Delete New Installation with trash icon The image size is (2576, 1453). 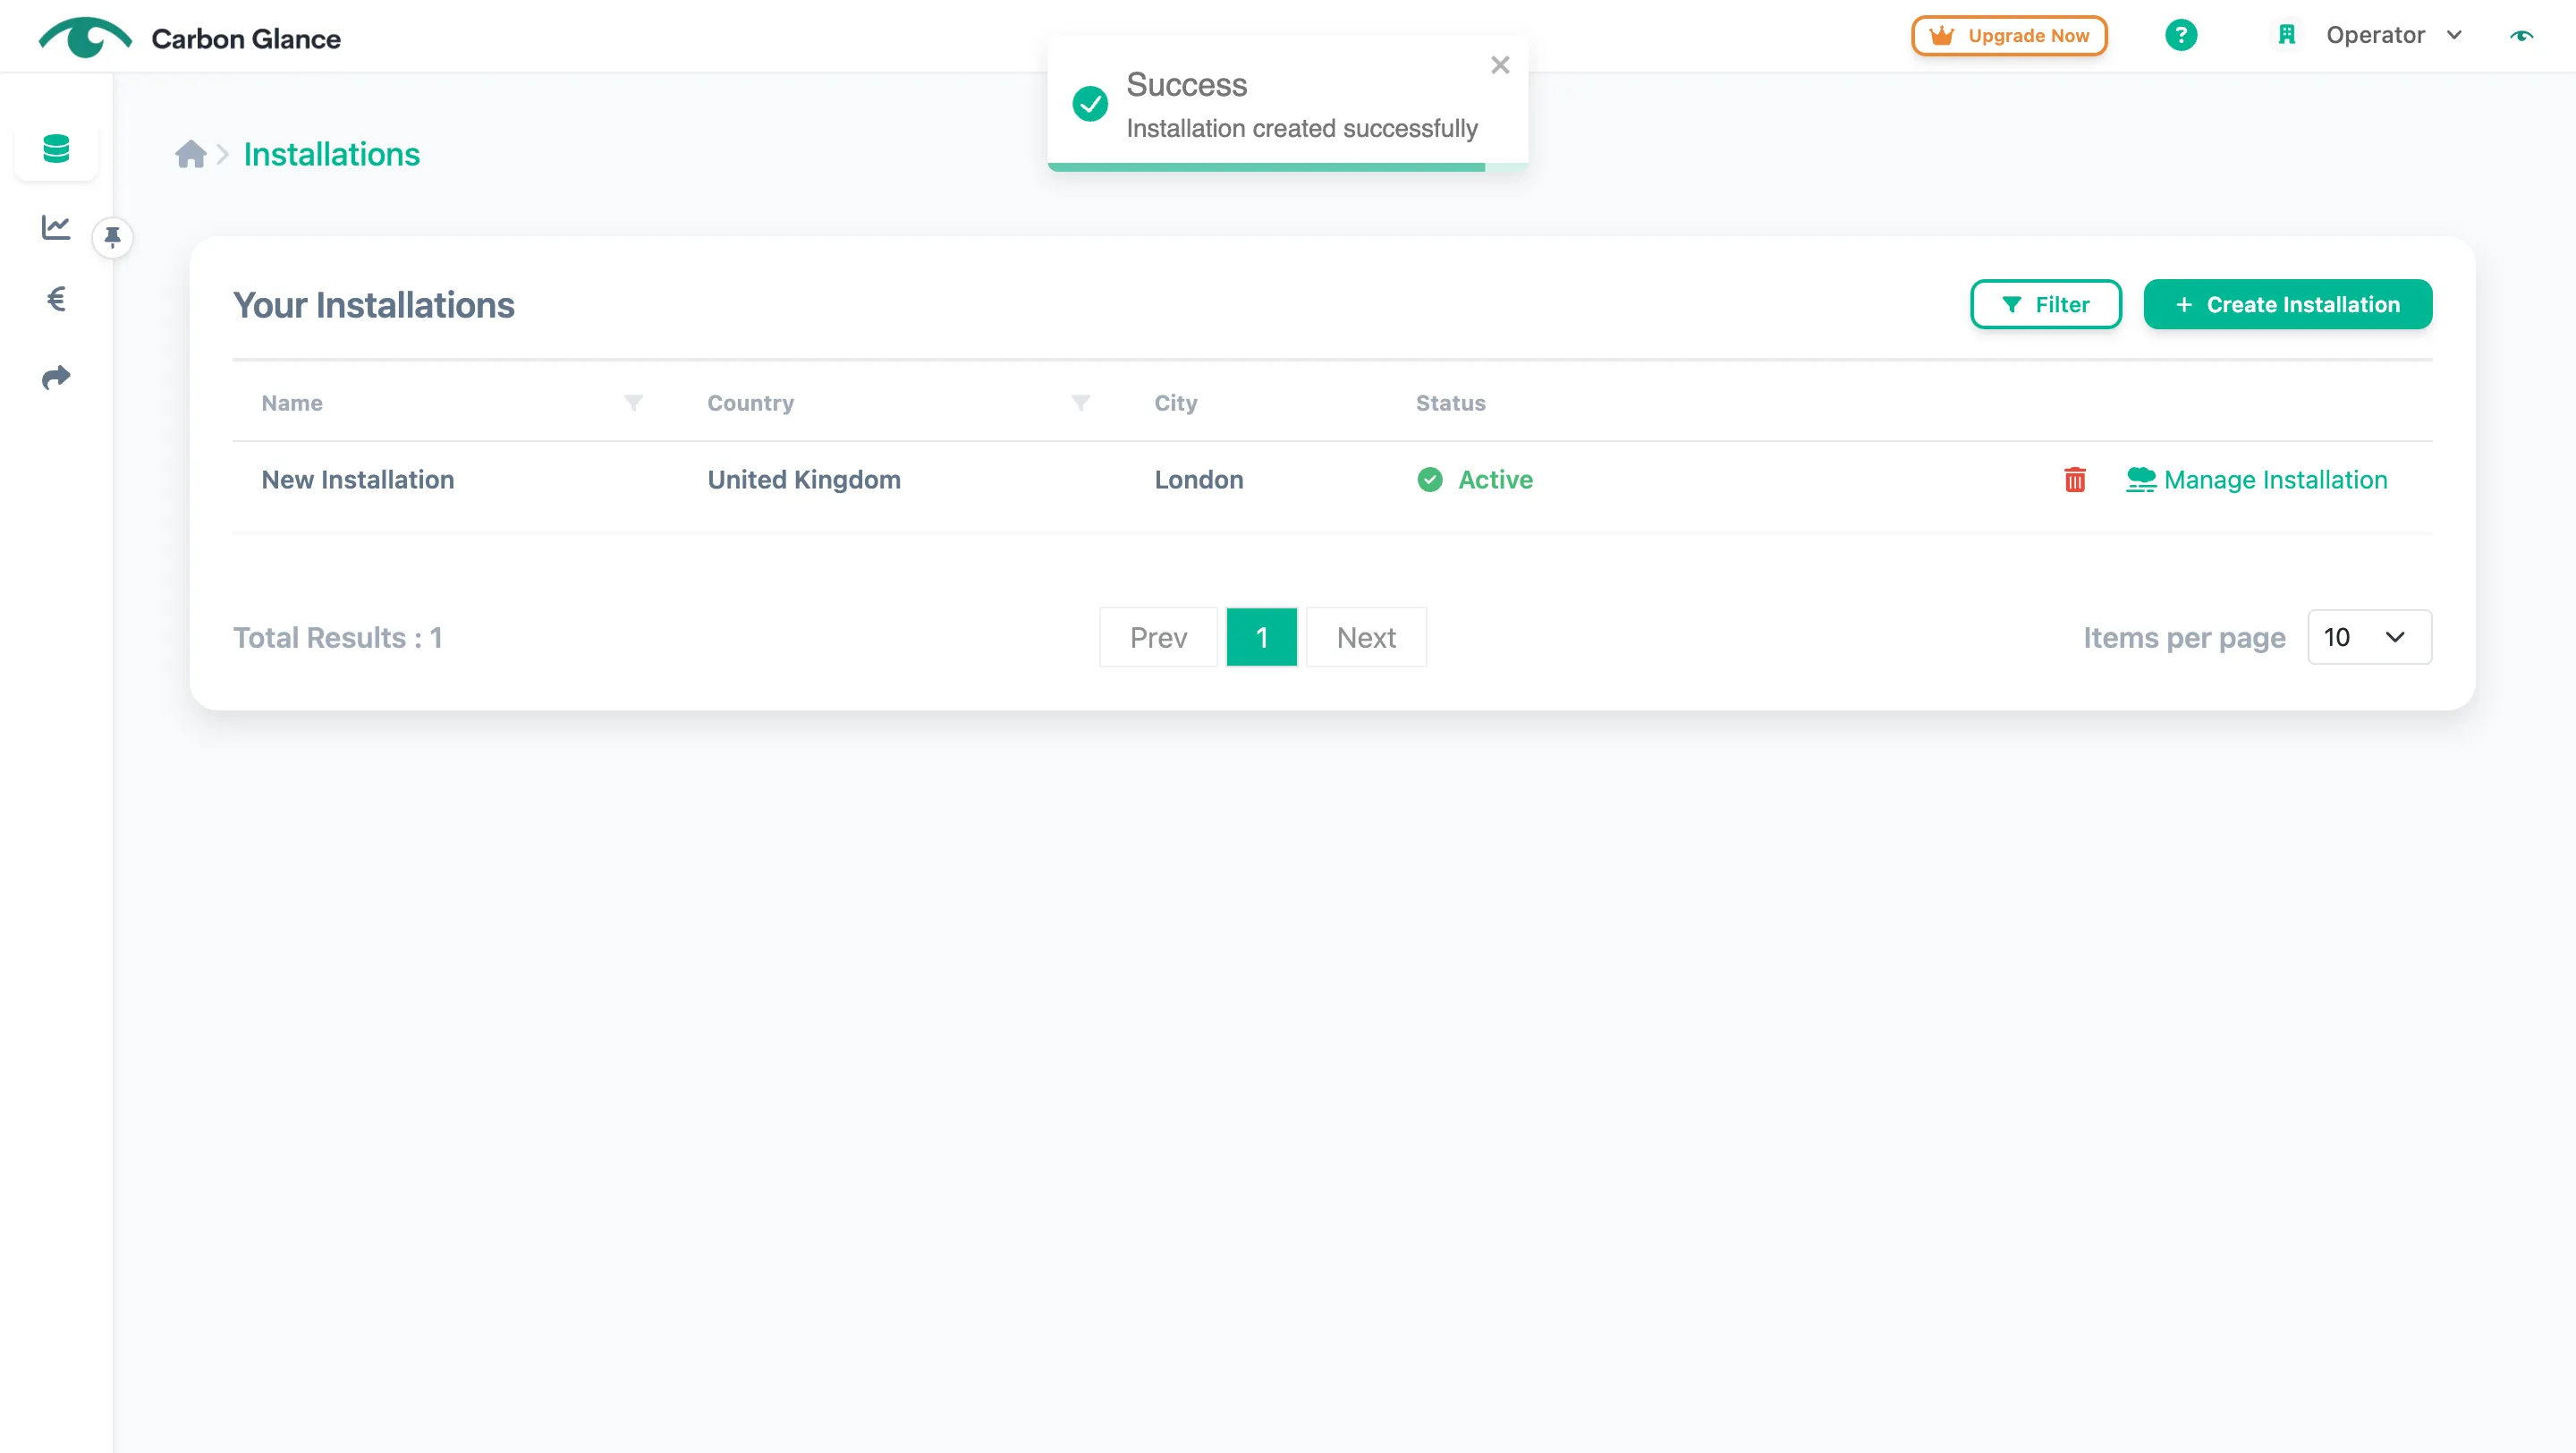pos(2075,480)
